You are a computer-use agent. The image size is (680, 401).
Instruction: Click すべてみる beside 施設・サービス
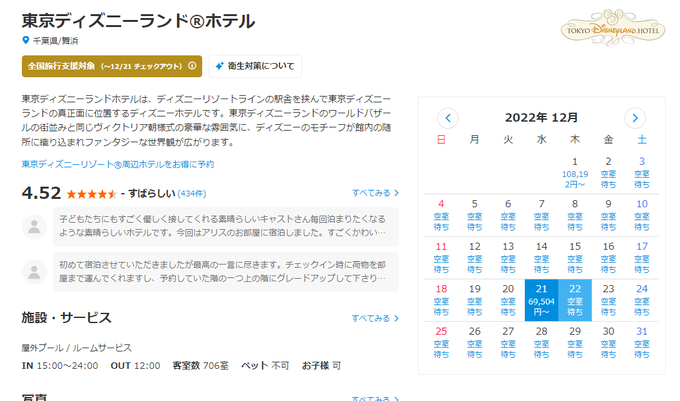(x=375, y=318)
